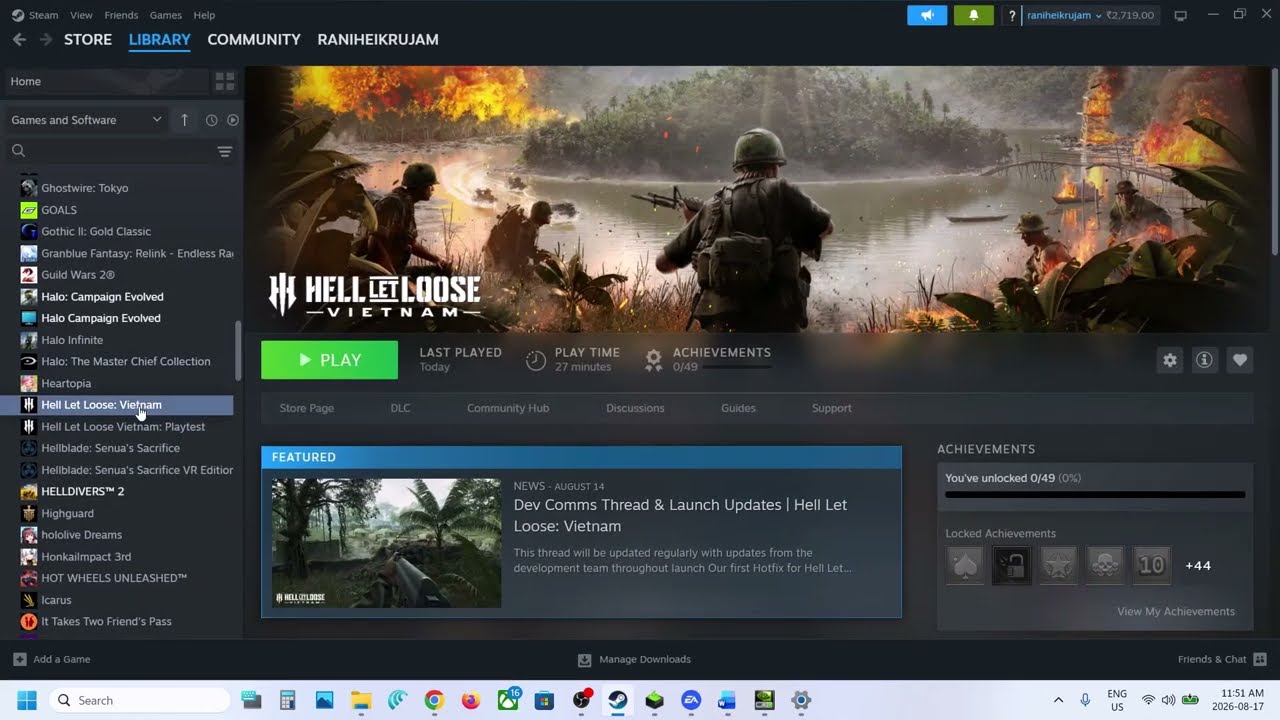
Task: Open the Support link
Action: point(832,408)
